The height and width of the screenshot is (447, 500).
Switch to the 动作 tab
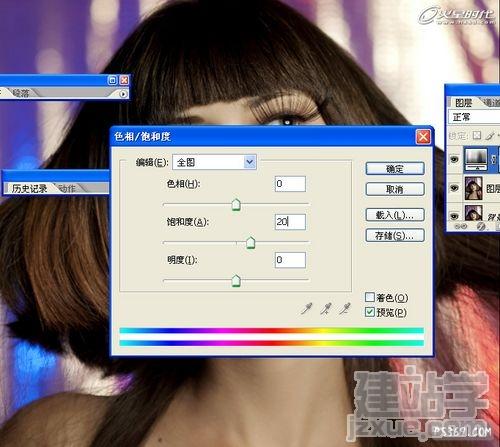[67, 189]
